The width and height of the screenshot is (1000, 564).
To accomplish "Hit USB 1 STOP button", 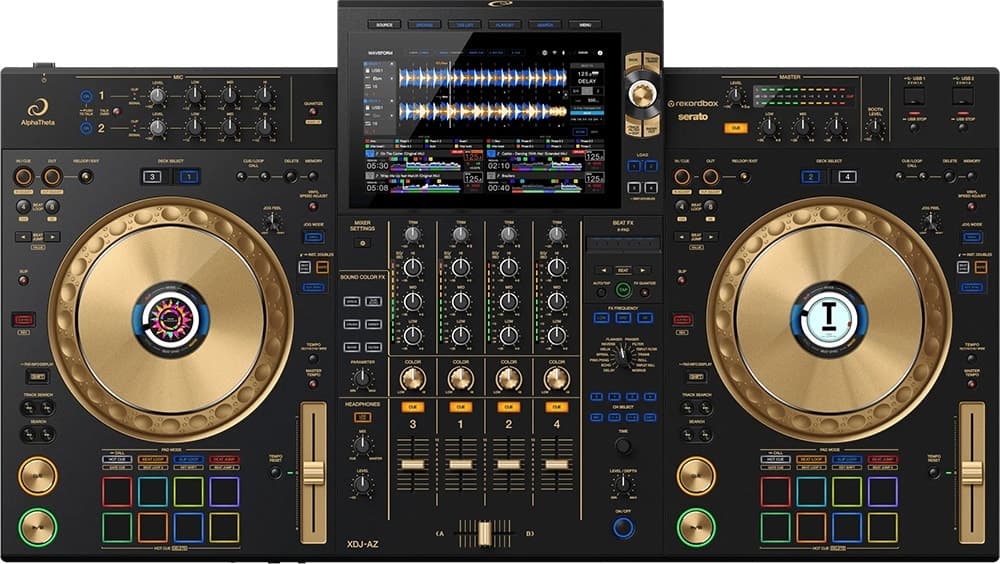I will (914, 126).
